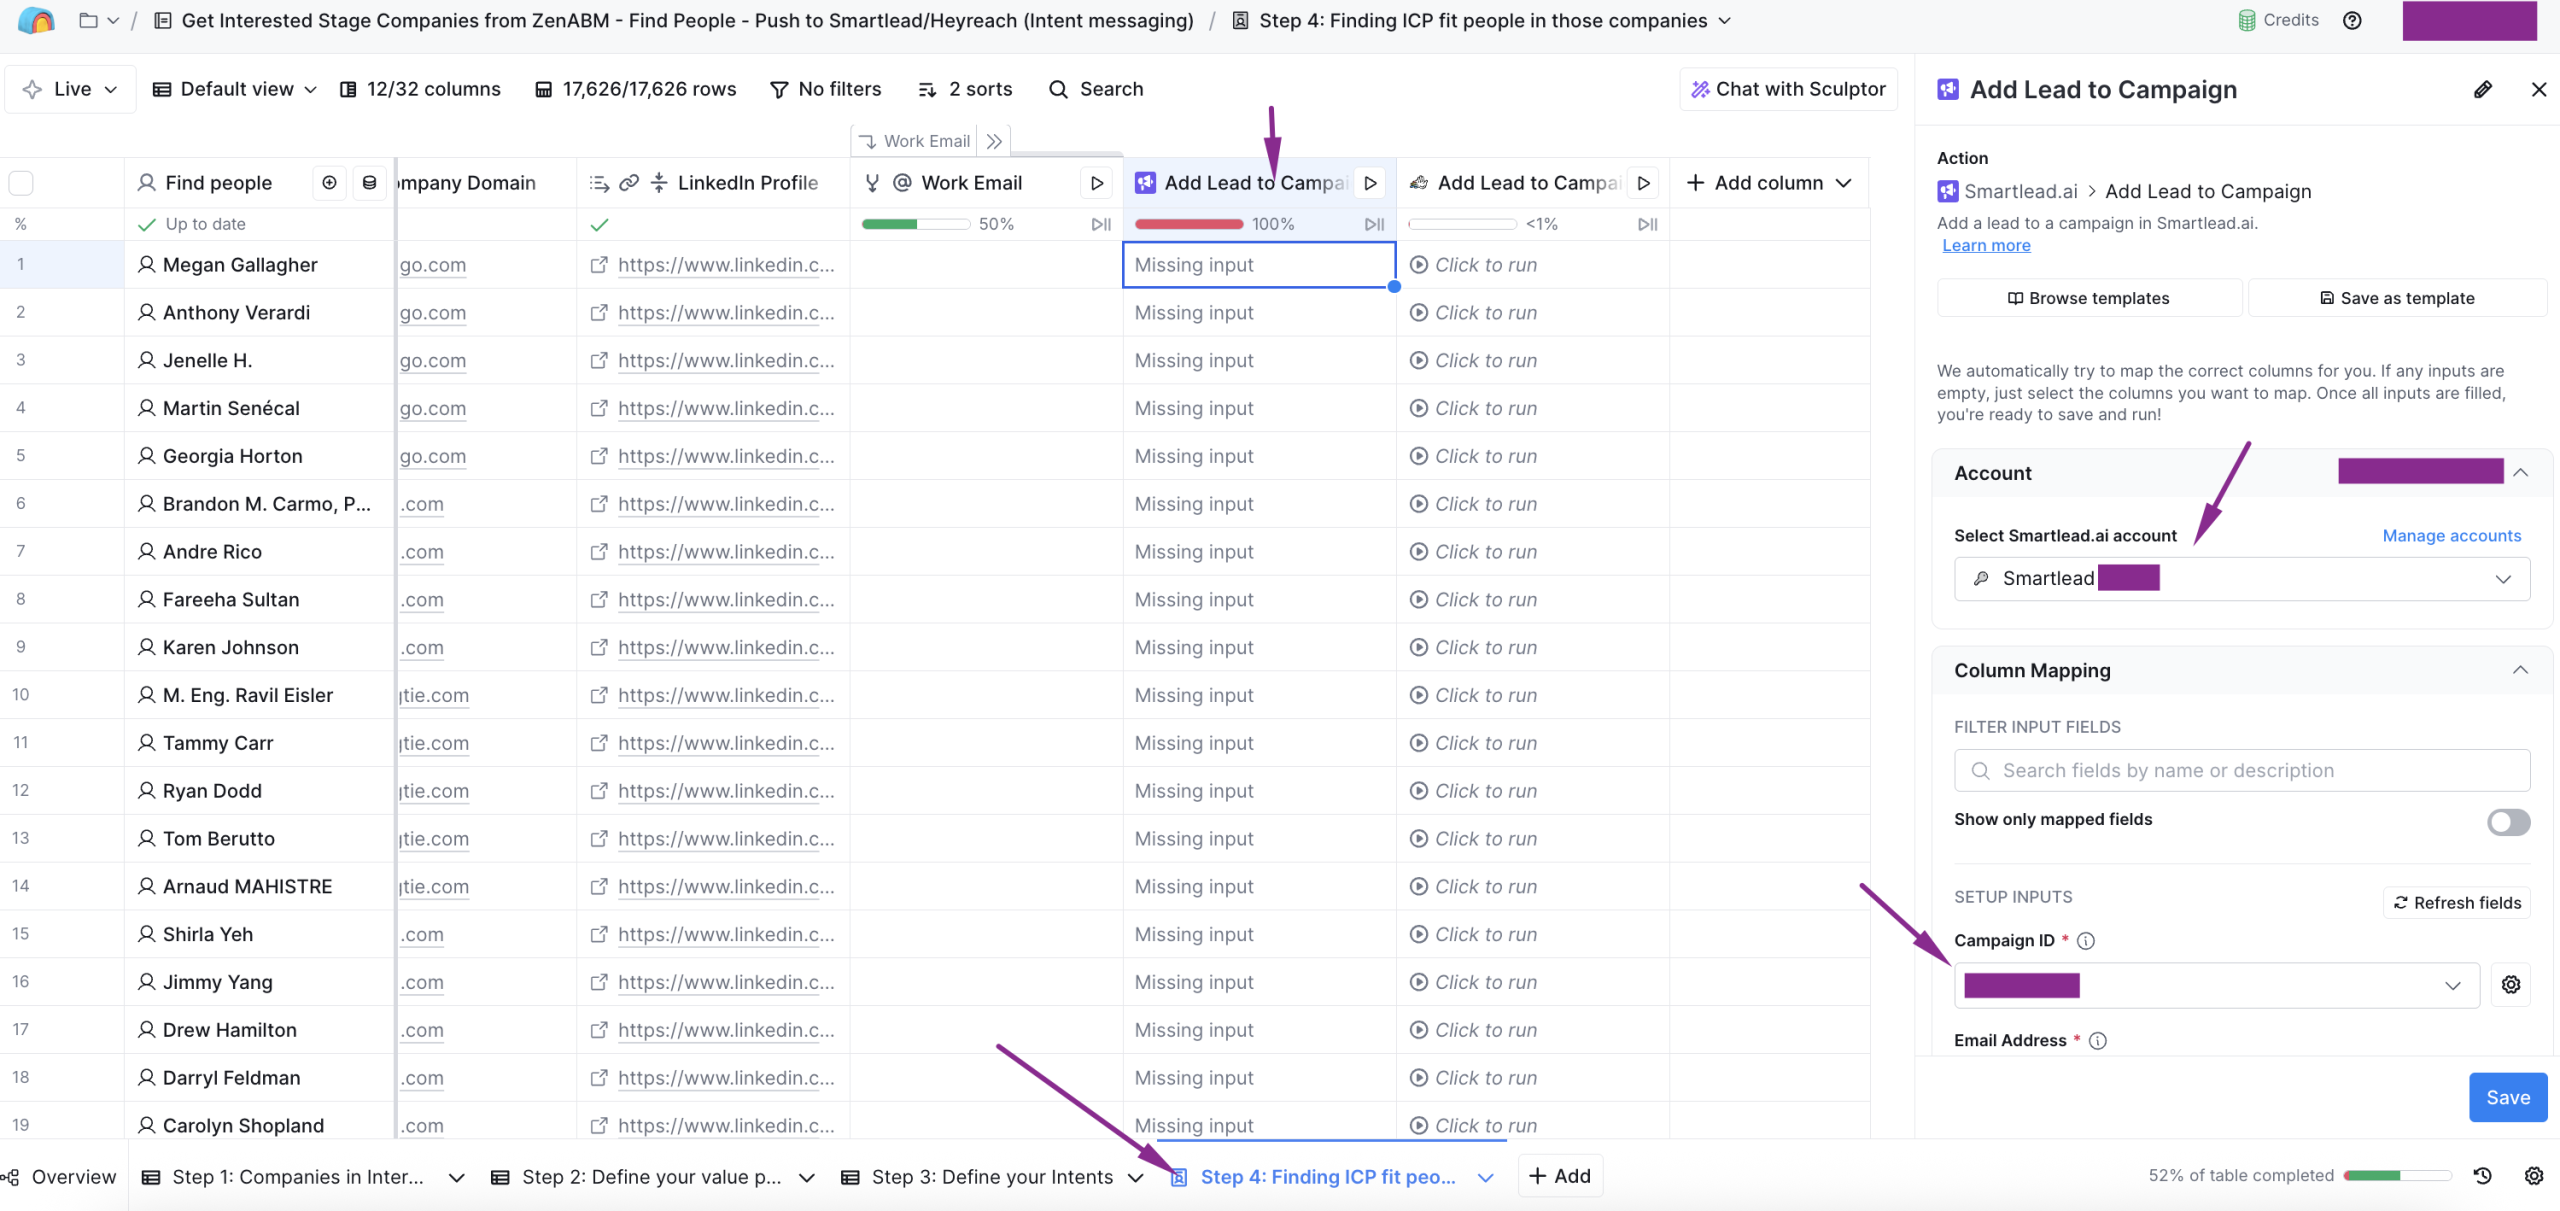Click the Save as template button

pos(2399,297)
